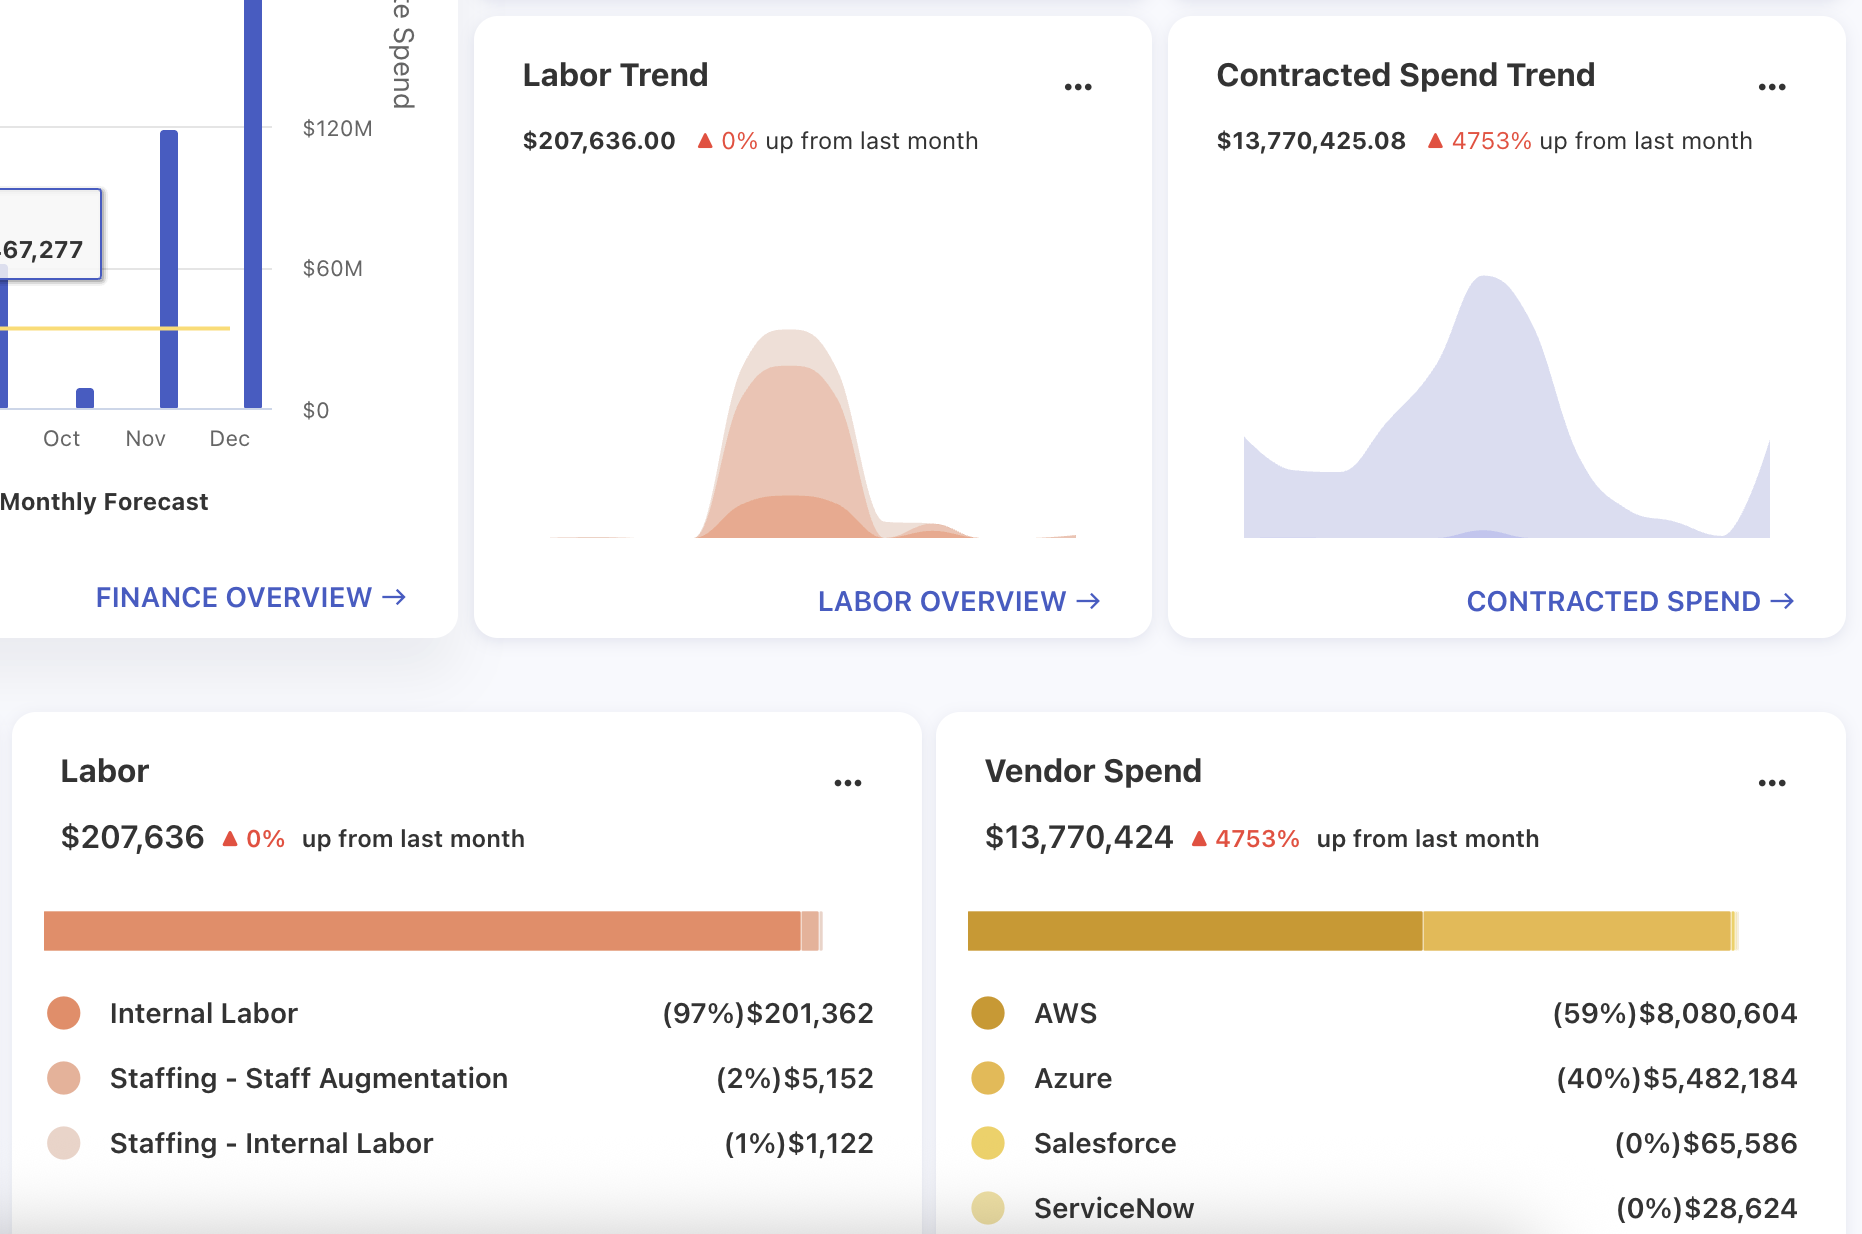
Task: Open the Contracted Spend Trend options menu
Action: coord(1771,88)
